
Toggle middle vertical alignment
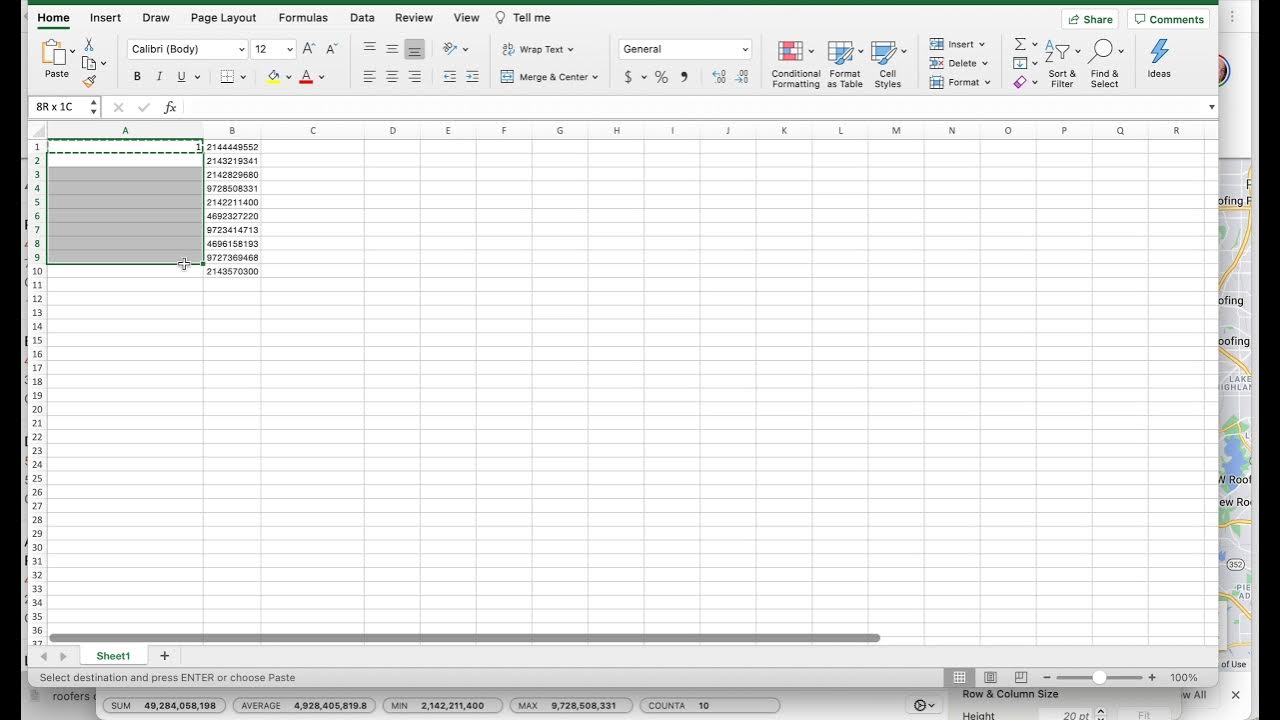pos(392,49)
